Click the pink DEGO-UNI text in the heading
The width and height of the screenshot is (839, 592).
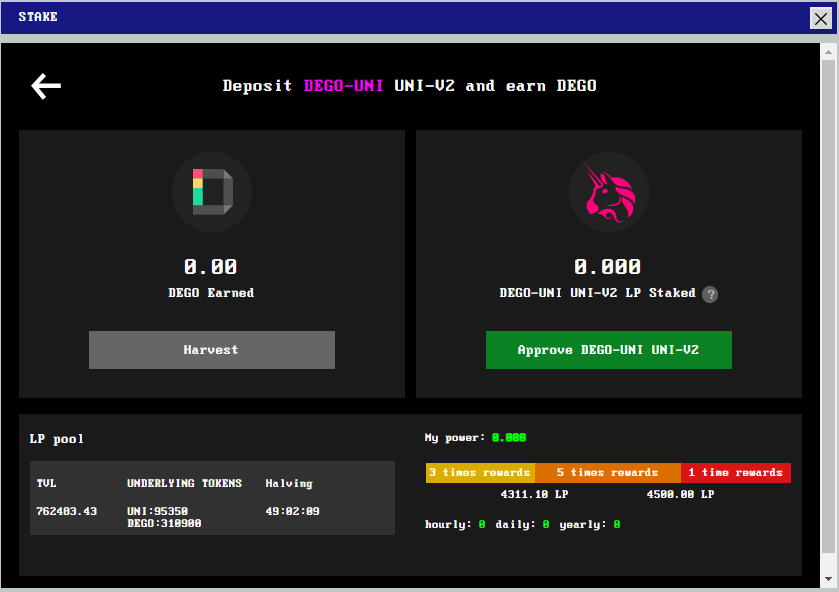[x=344, y=86]
